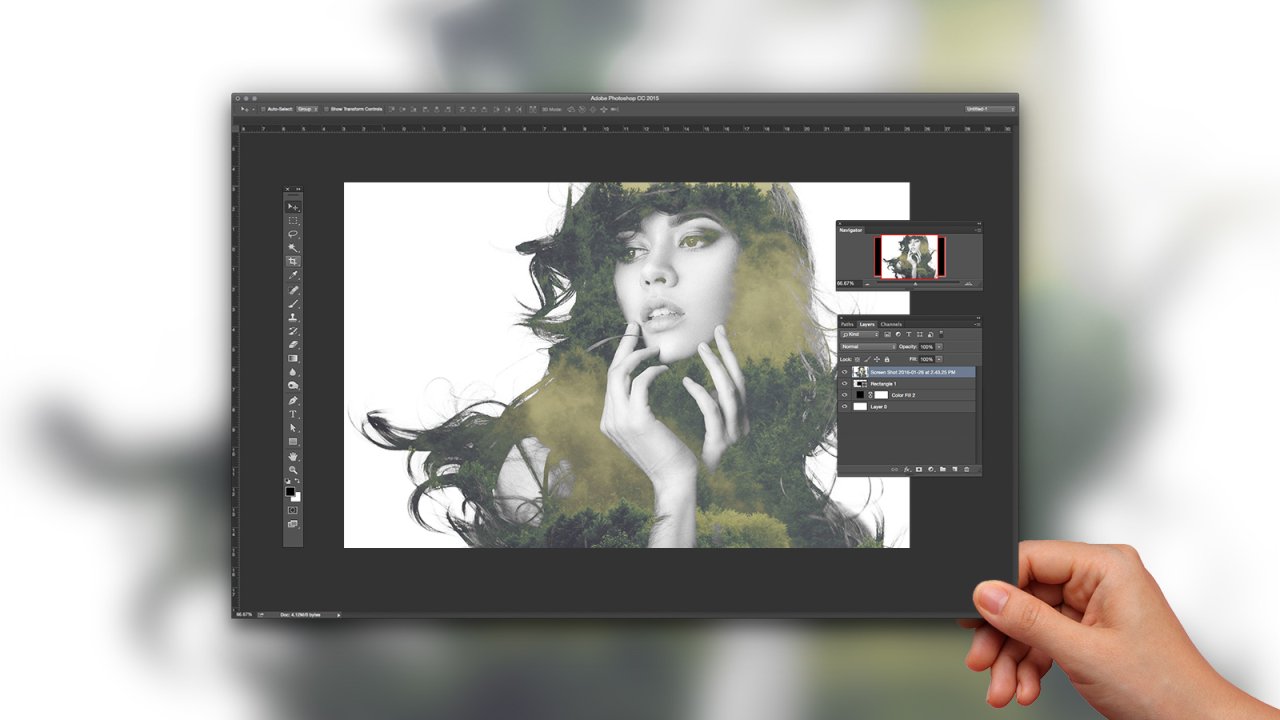1280x720 pixels.
Task: Click the Create New Layer icon
Action: tap(954, 468)
